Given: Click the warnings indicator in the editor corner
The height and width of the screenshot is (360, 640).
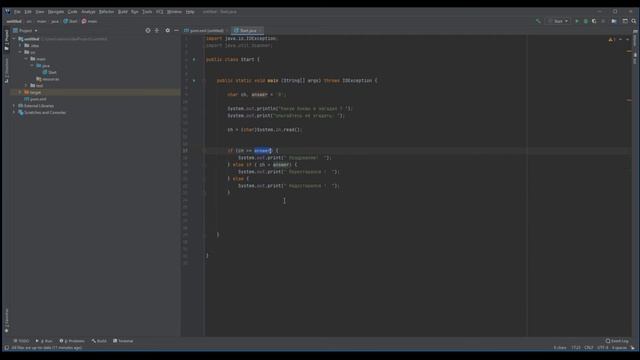Looking at the screenshot, I should (612, 40).
